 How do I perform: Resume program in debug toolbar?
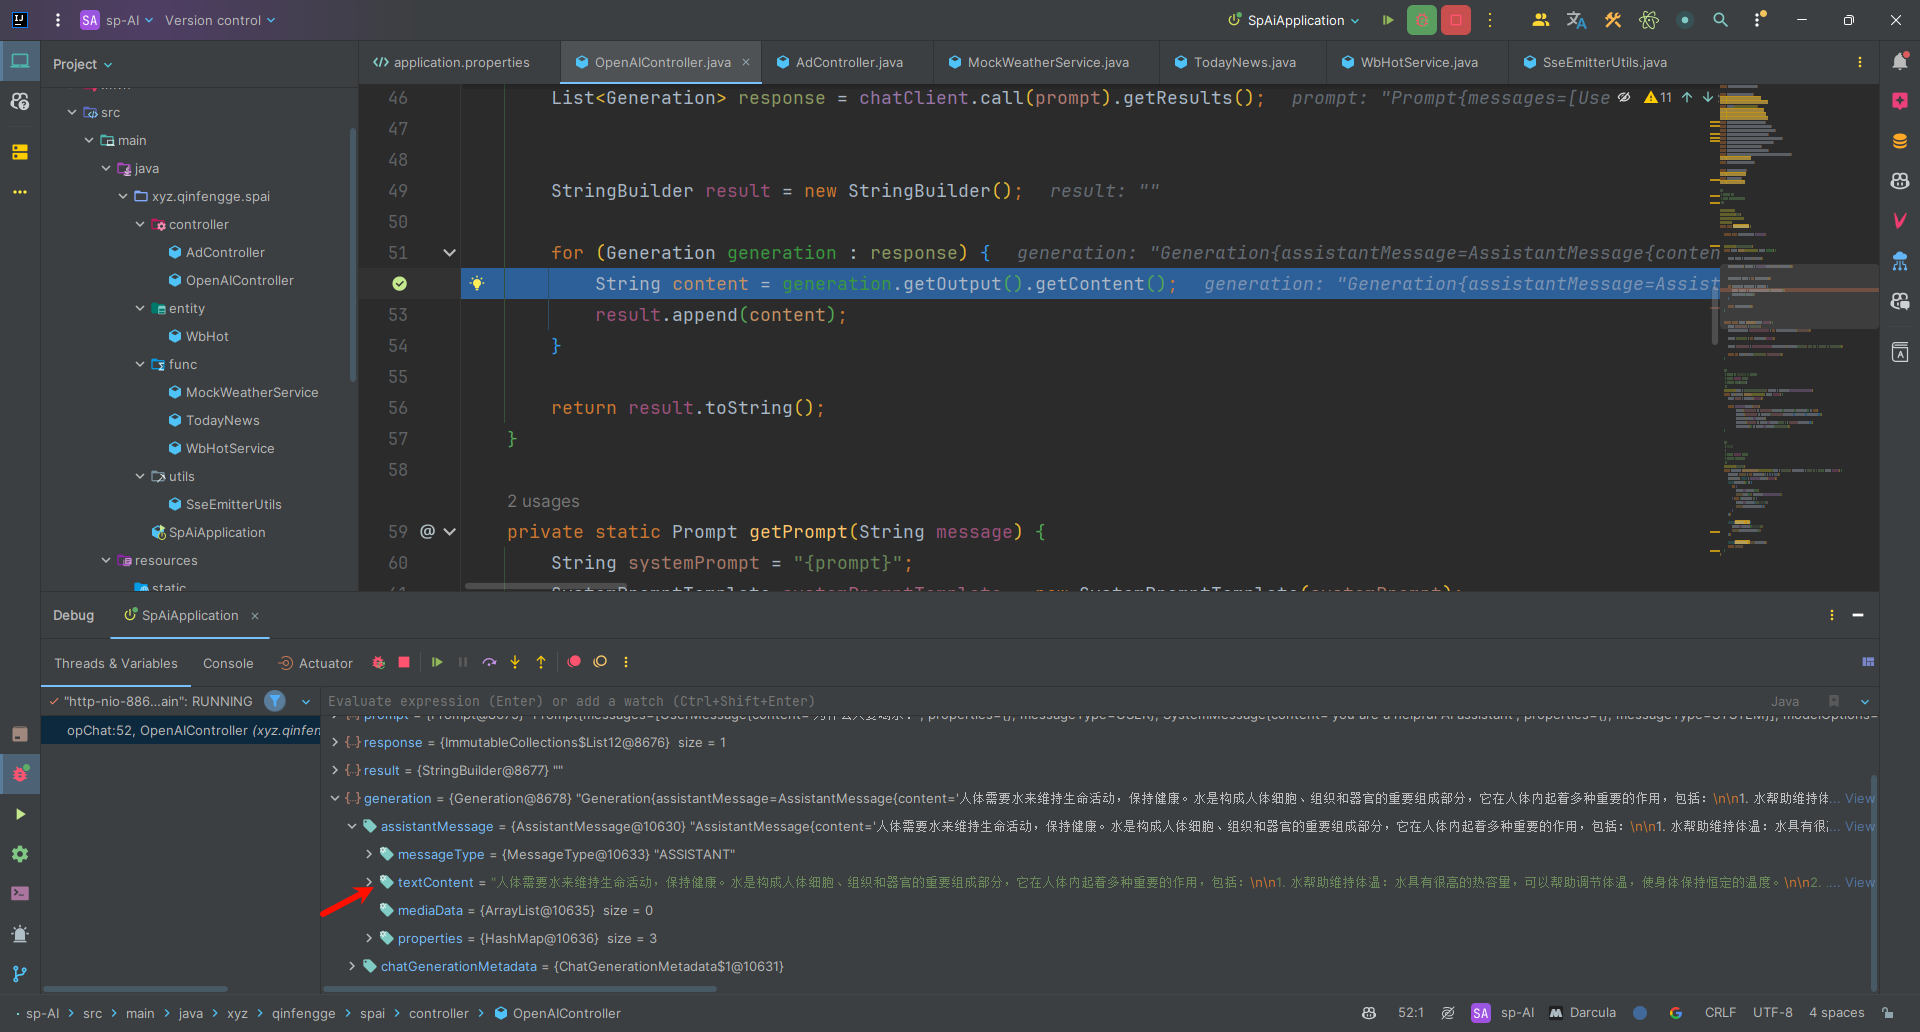(x=437, y=662)
